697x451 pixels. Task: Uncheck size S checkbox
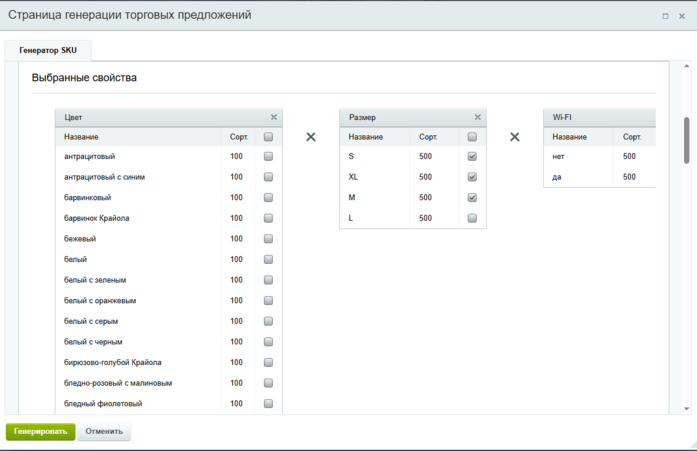(473, 156)
